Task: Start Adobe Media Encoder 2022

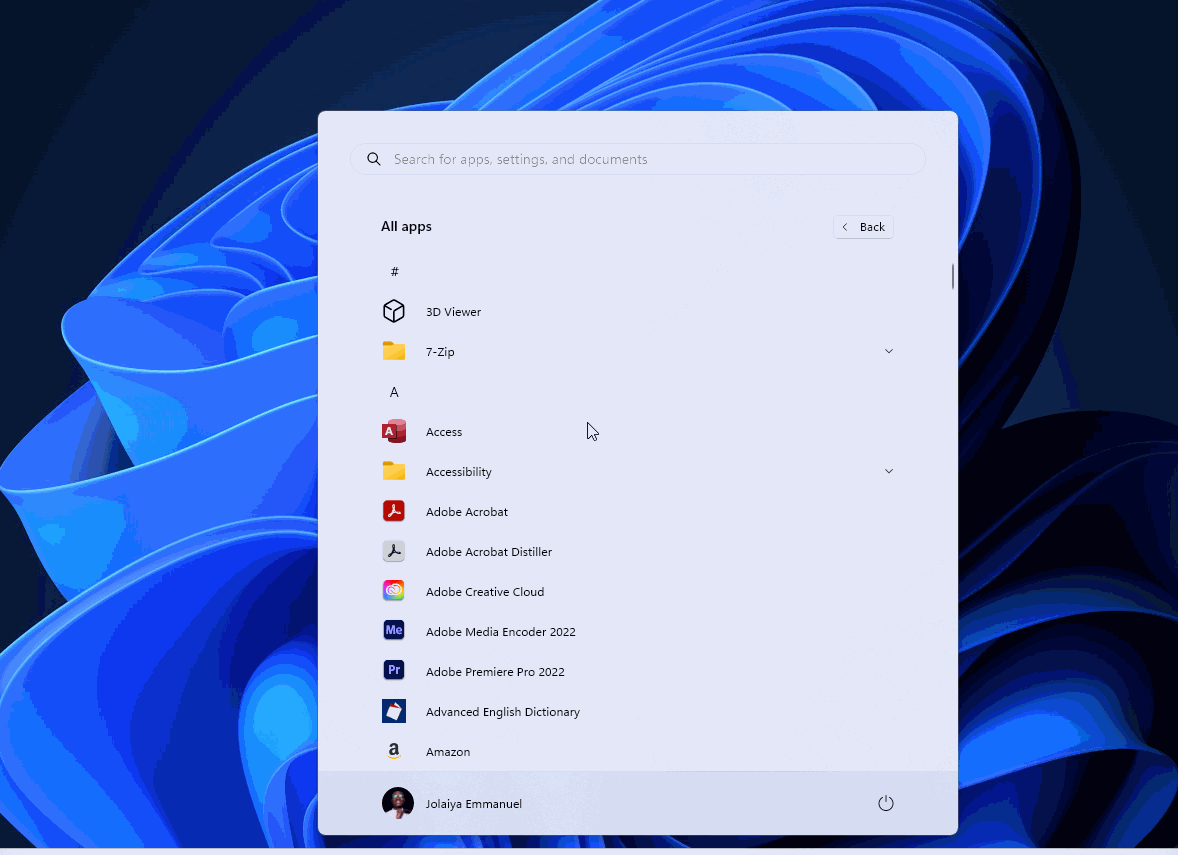Action: click(x=394, y=632)
